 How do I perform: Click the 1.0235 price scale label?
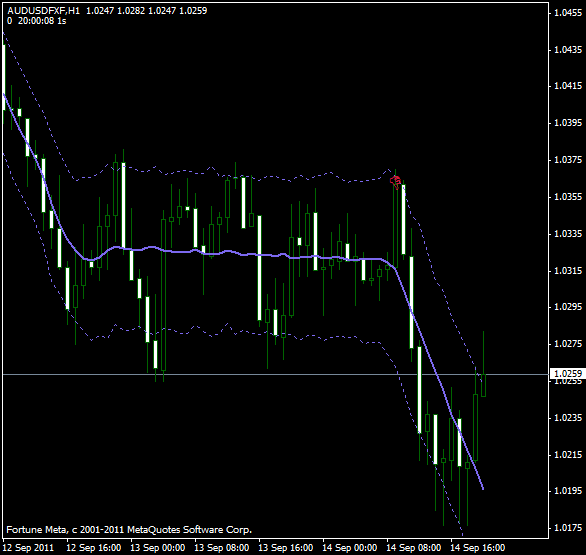[568, 418]
